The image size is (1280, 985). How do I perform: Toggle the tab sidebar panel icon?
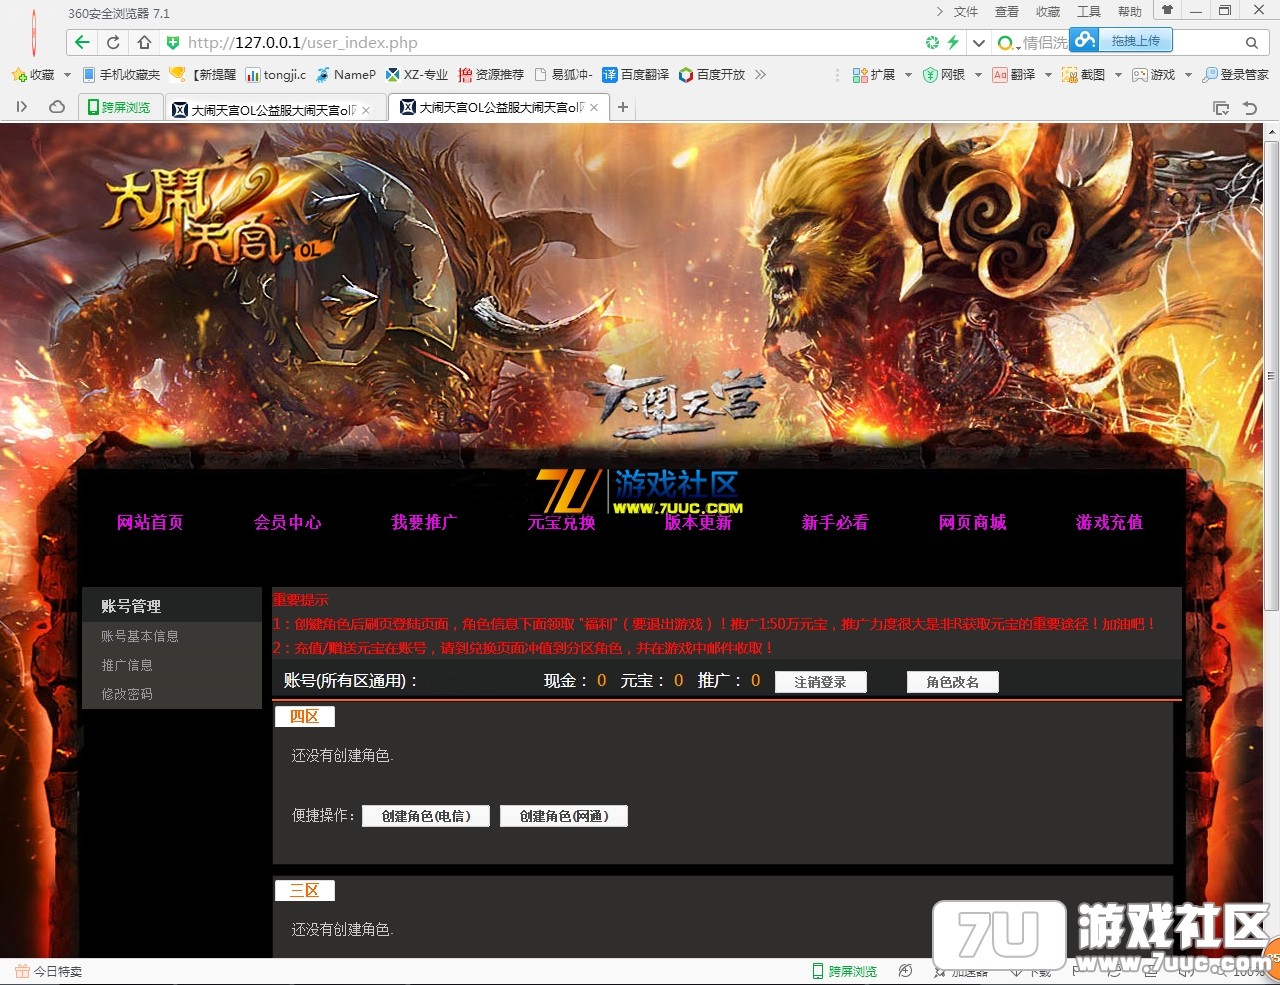[22, 107]
